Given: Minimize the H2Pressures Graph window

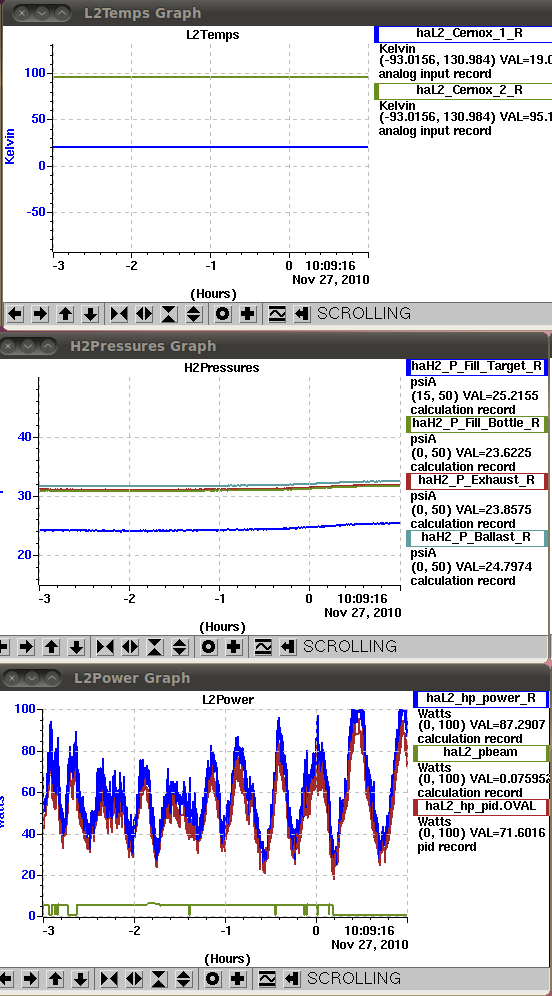Looking at the screenshot, I should click(x=28, y=346).
